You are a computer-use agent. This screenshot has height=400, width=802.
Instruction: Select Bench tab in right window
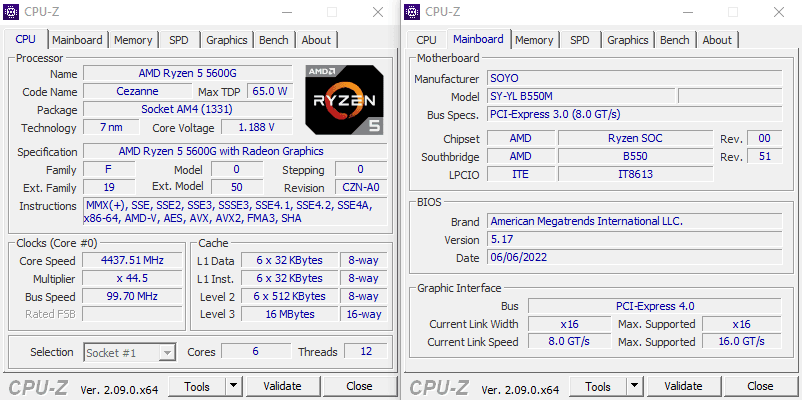coord(675,40)
